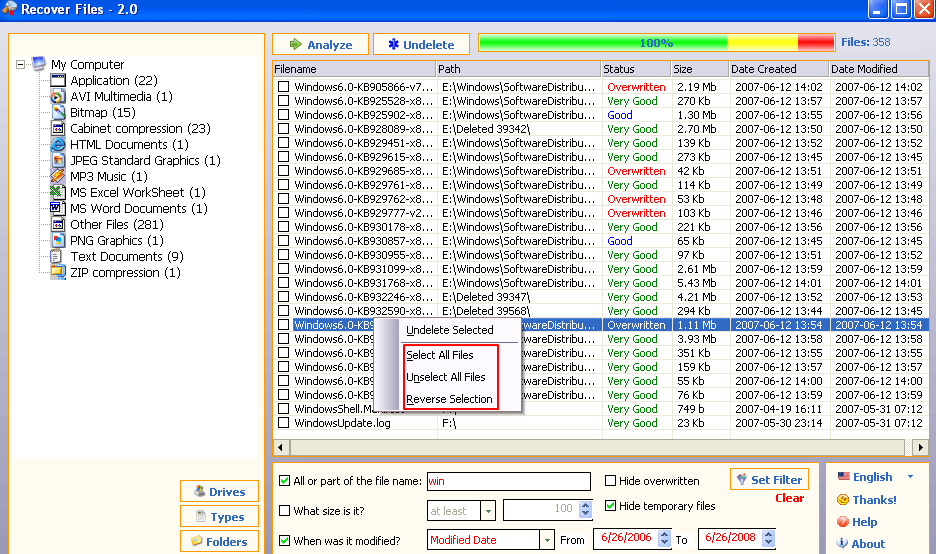Click the AVI Multimedia icon
Screen dimensions: 936x554
(x=58, y=97)
